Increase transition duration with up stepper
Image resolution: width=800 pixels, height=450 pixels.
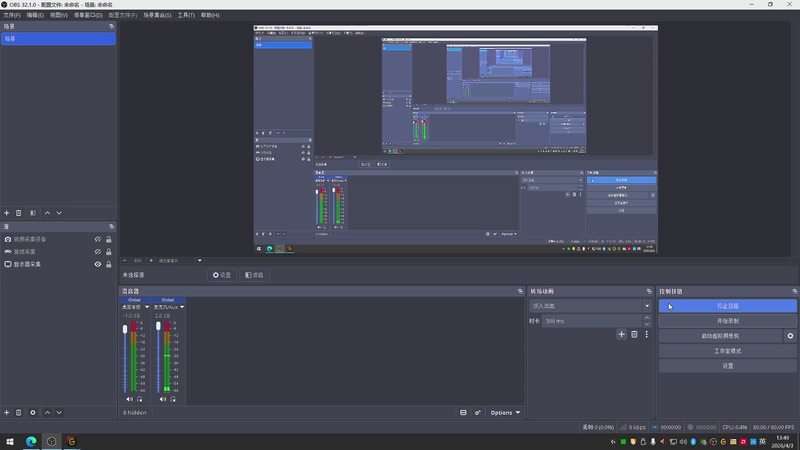click(x=647, y=318)
